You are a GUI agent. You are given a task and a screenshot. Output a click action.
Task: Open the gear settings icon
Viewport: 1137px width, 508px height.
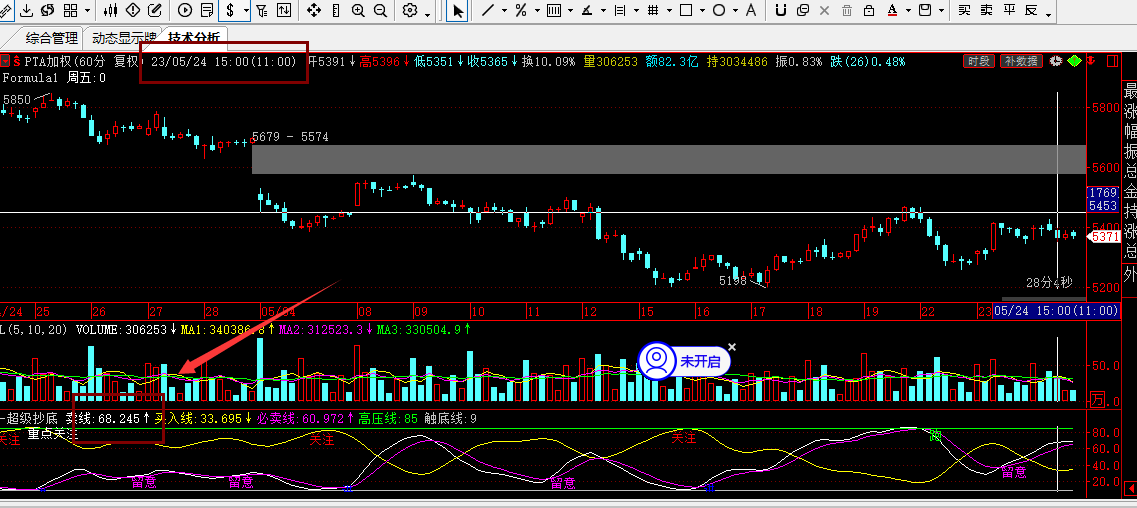(410, 10)
